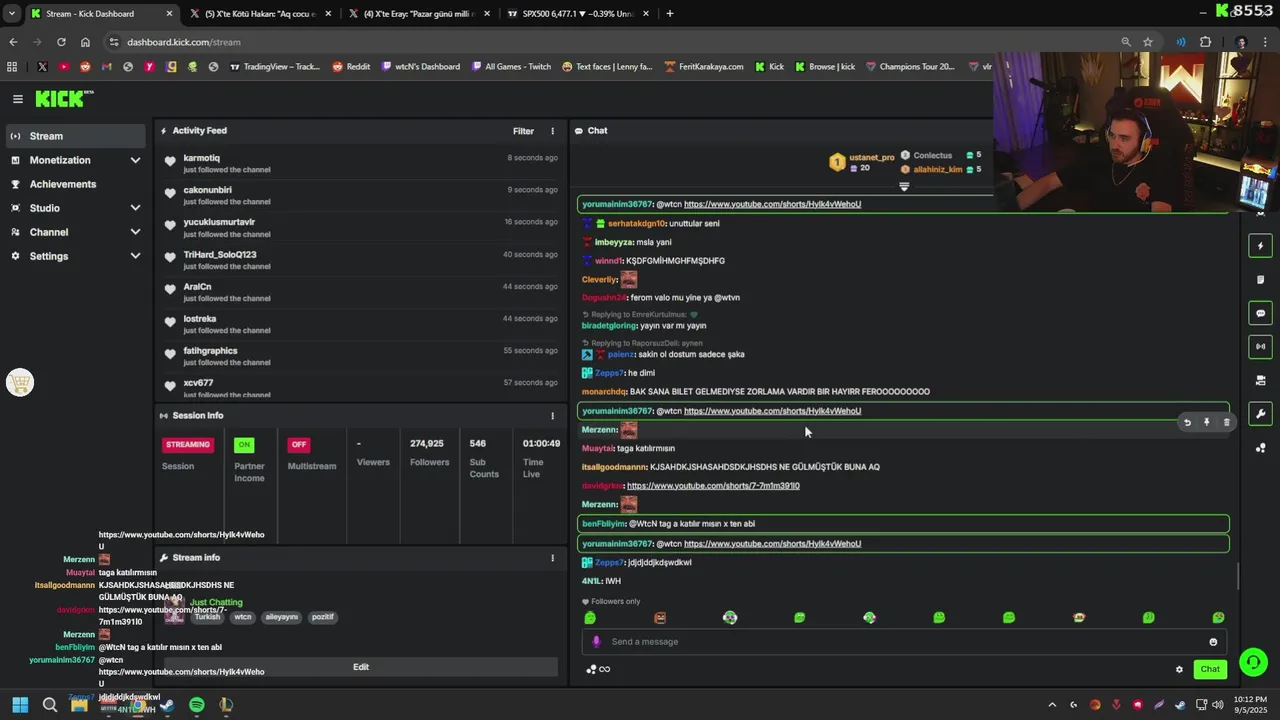Open Windows taskbar search
This screenshot has height=720, width=1280.
50,705
